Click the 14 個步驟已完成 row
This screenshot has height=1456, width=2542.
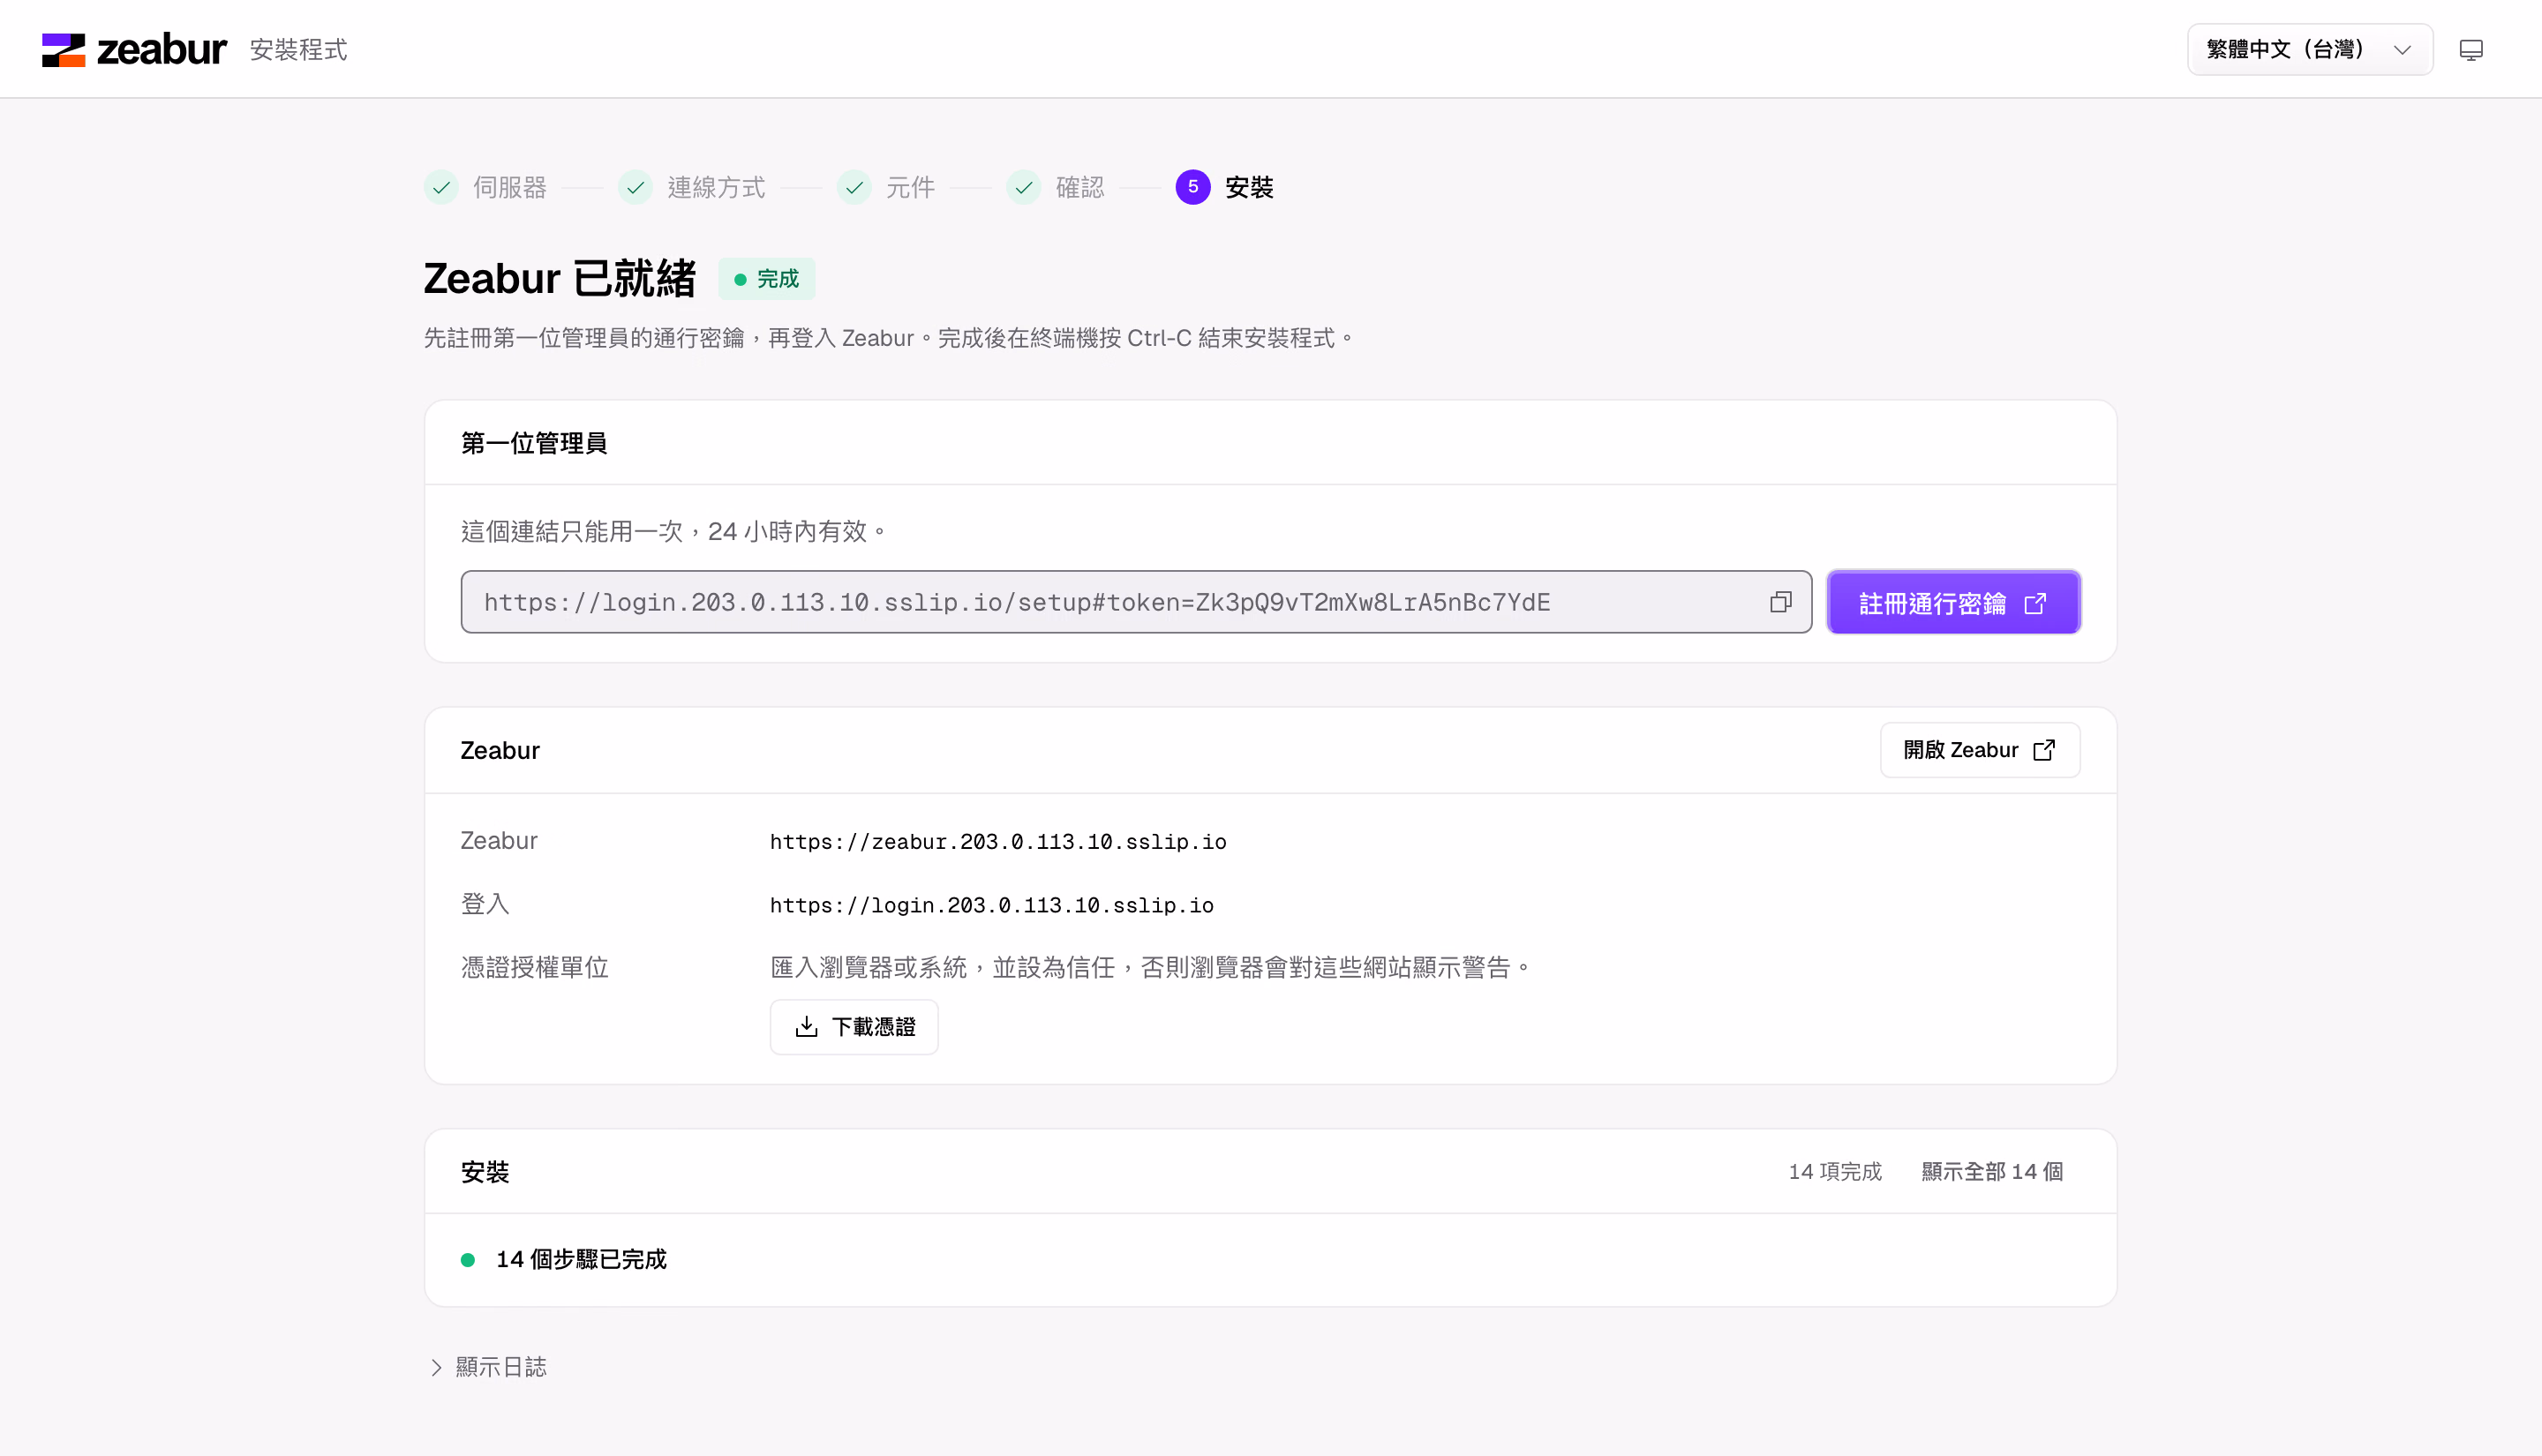(1270, 1259)
